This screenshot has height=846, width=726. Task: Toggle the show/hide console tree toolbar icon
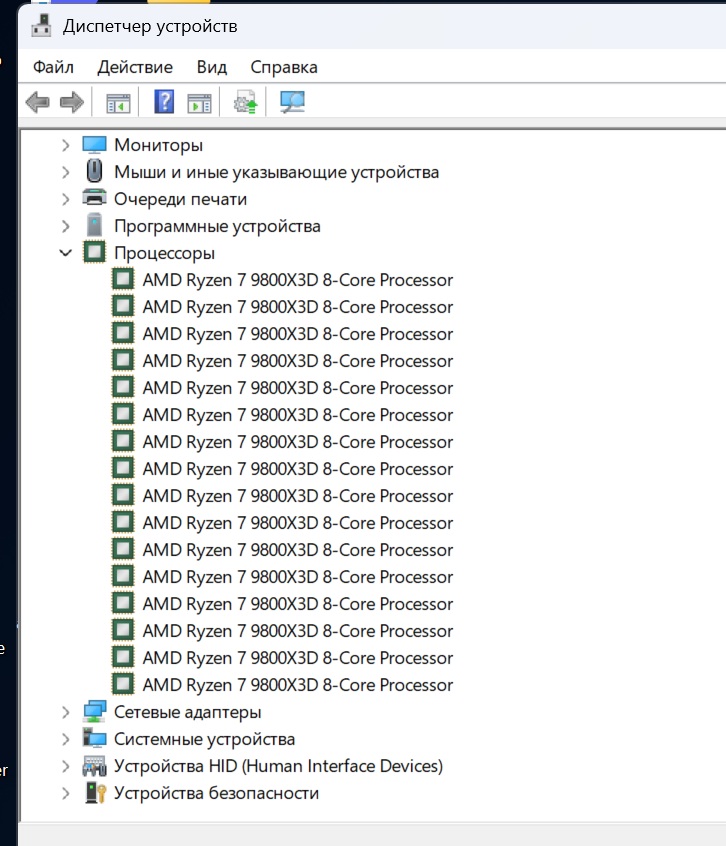pos(118,103)
